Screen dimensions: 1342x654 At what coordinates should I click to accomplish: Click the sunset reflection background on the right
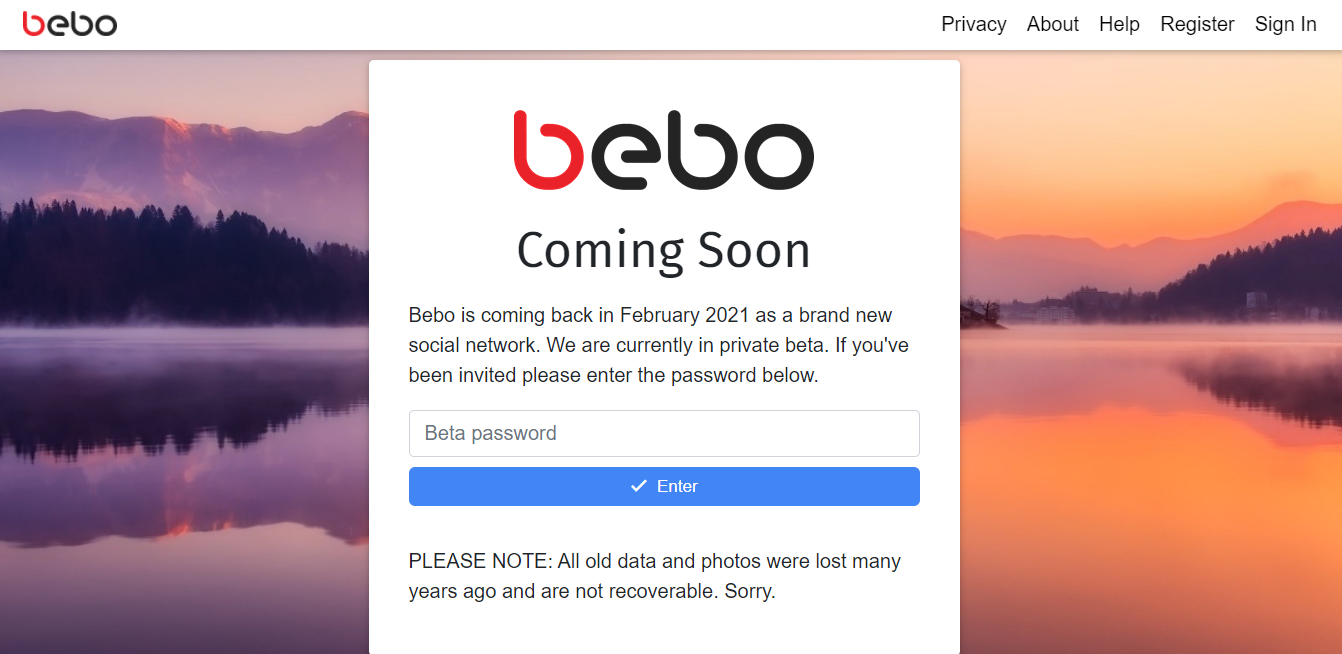coord(1150,400)
